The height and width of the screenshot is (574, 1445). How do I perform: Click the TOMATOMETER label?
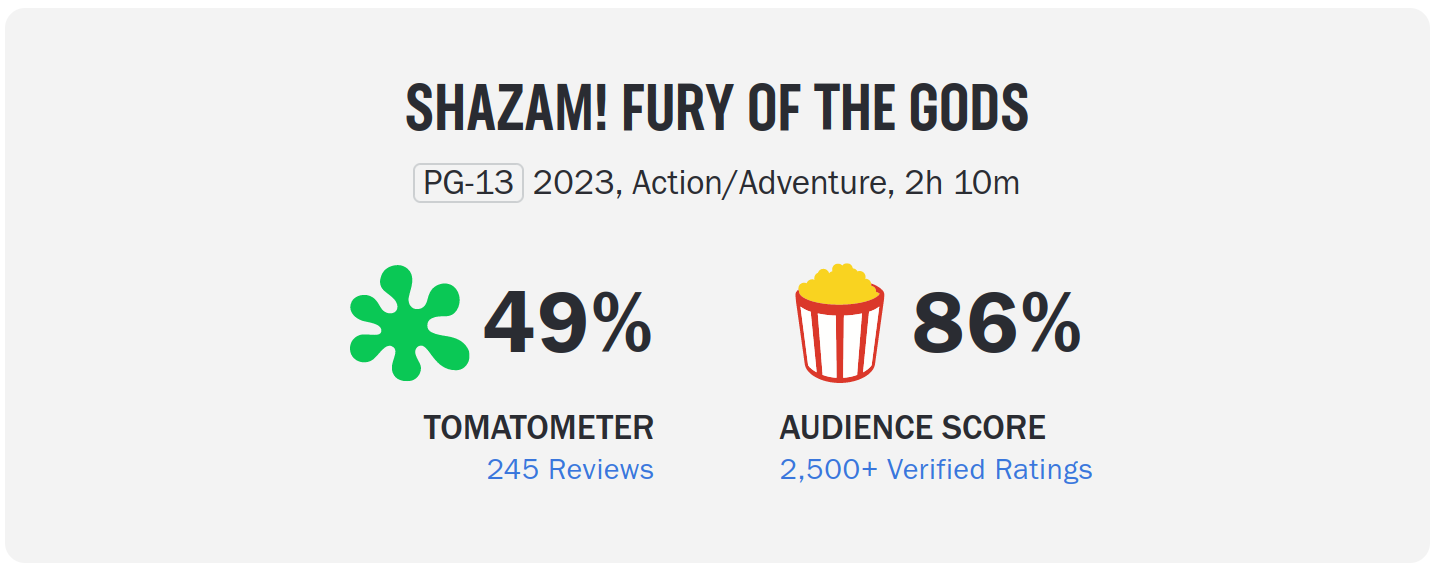click(x=539, y=428)
